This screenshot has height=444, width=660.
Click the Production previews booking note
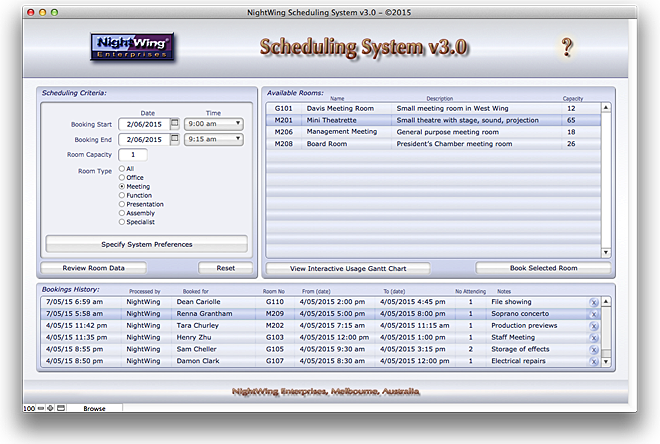point(524,325)
